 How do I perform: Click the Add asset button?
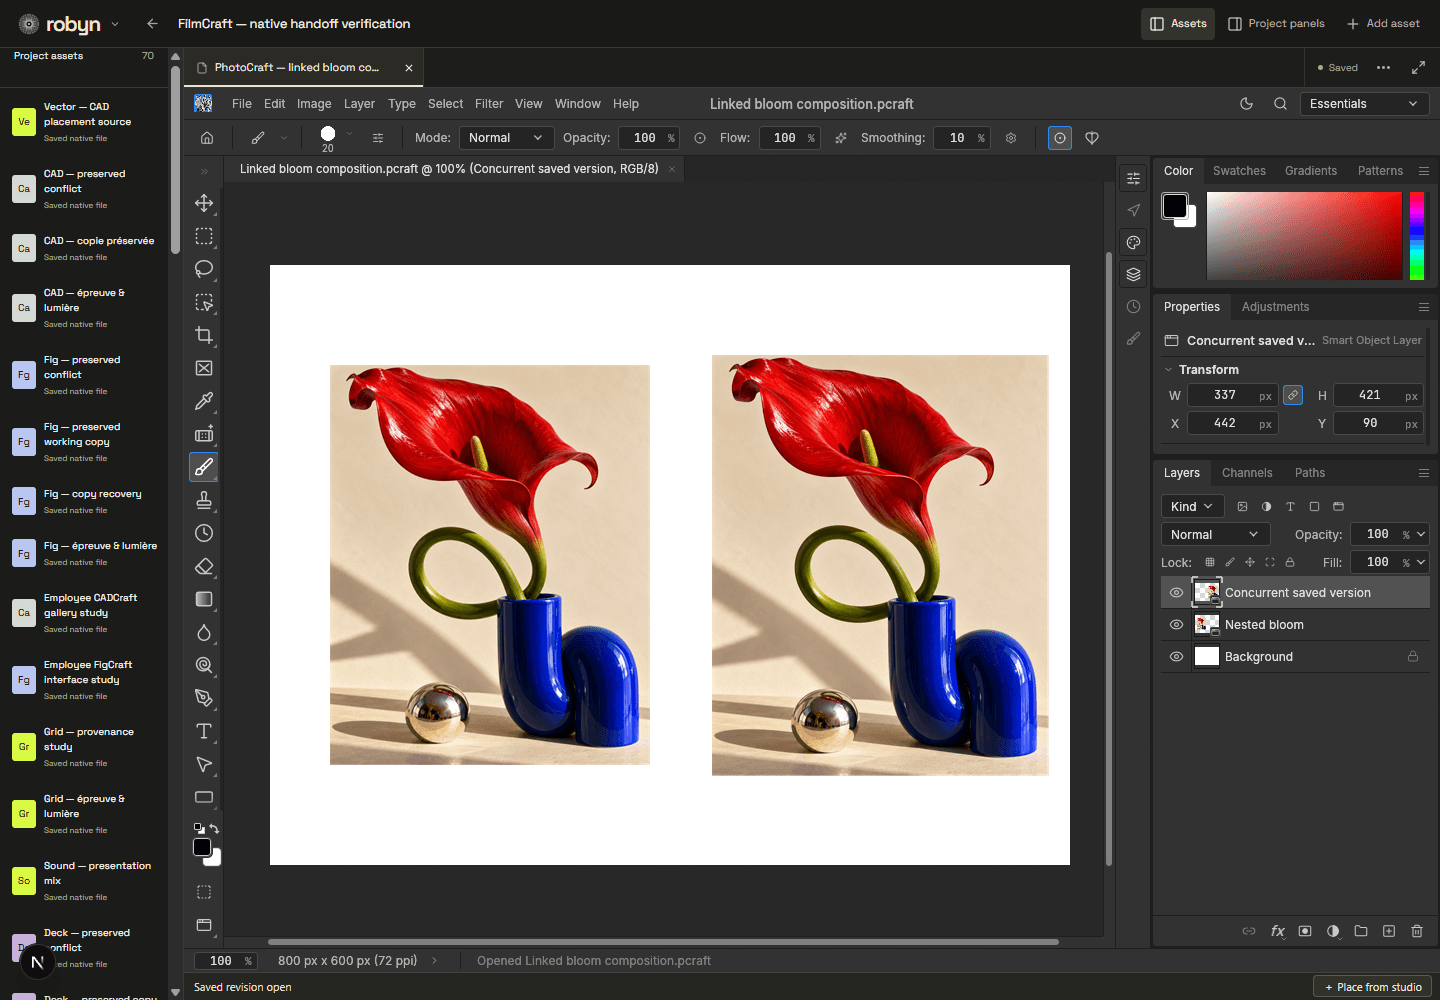pos(1383,24)
